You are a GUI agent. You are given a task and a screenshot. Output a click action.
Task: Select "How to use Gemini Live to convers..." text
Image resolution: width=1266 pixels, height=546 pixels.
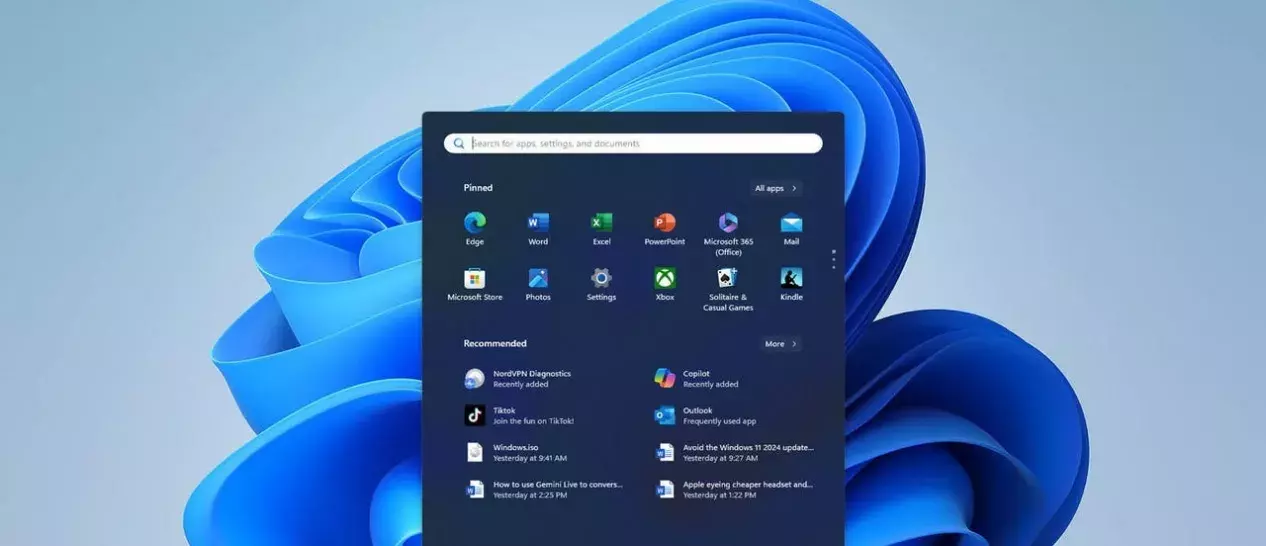(x=558, y=484)
